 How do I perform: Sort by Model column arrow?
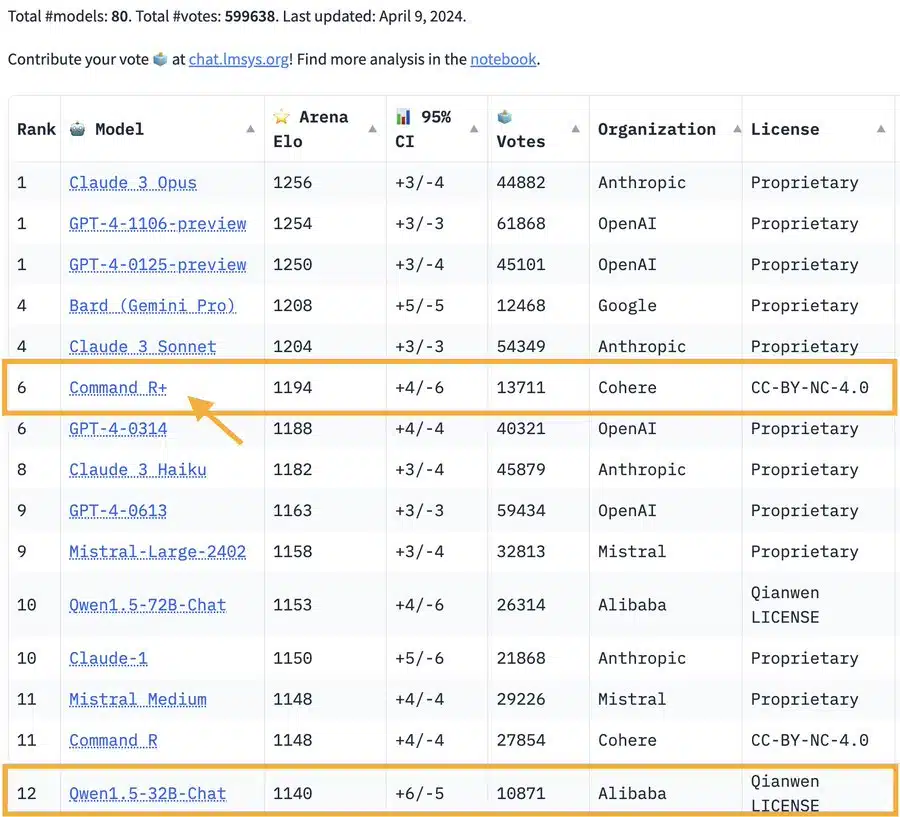click(250, 129)
